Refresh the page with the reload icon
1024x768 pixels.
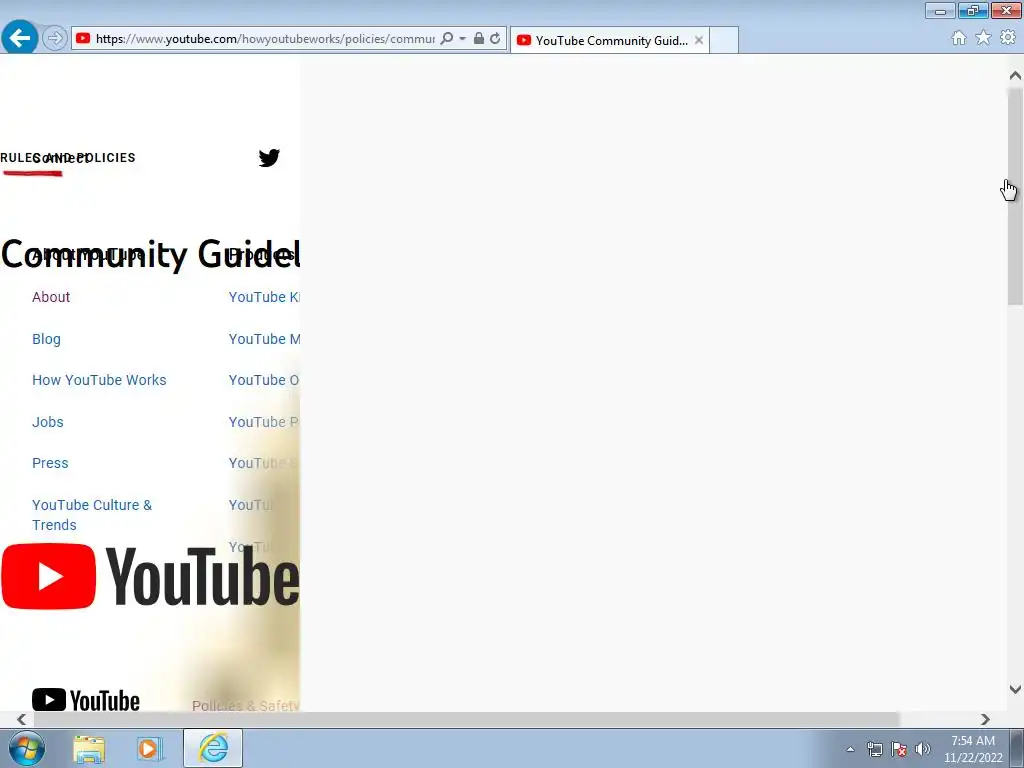coord(496,39)
